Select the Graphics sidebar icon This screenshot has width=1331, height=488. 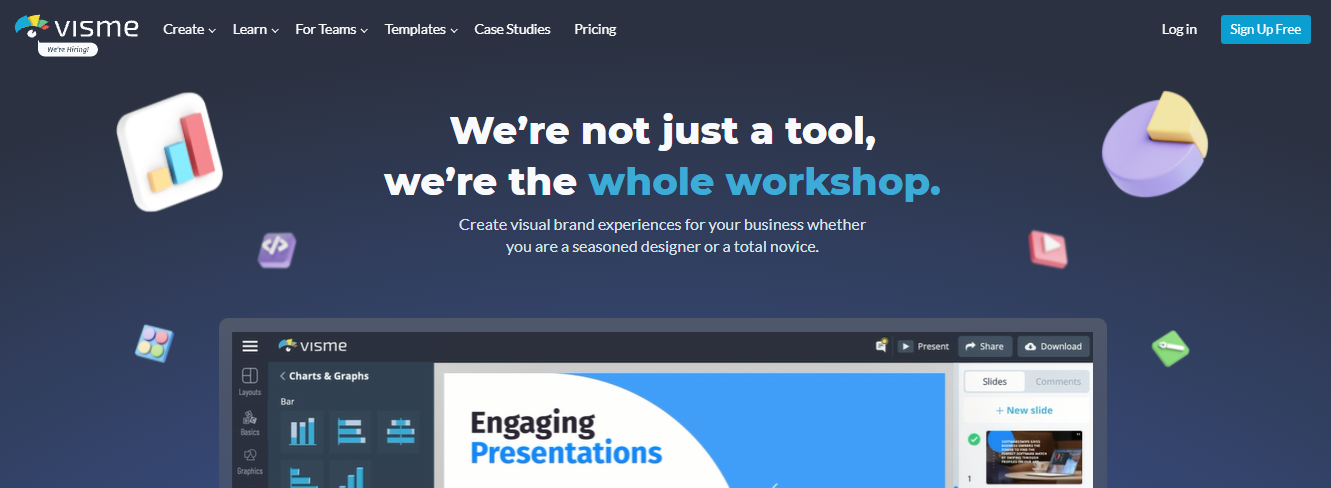(x=250, y=461)
